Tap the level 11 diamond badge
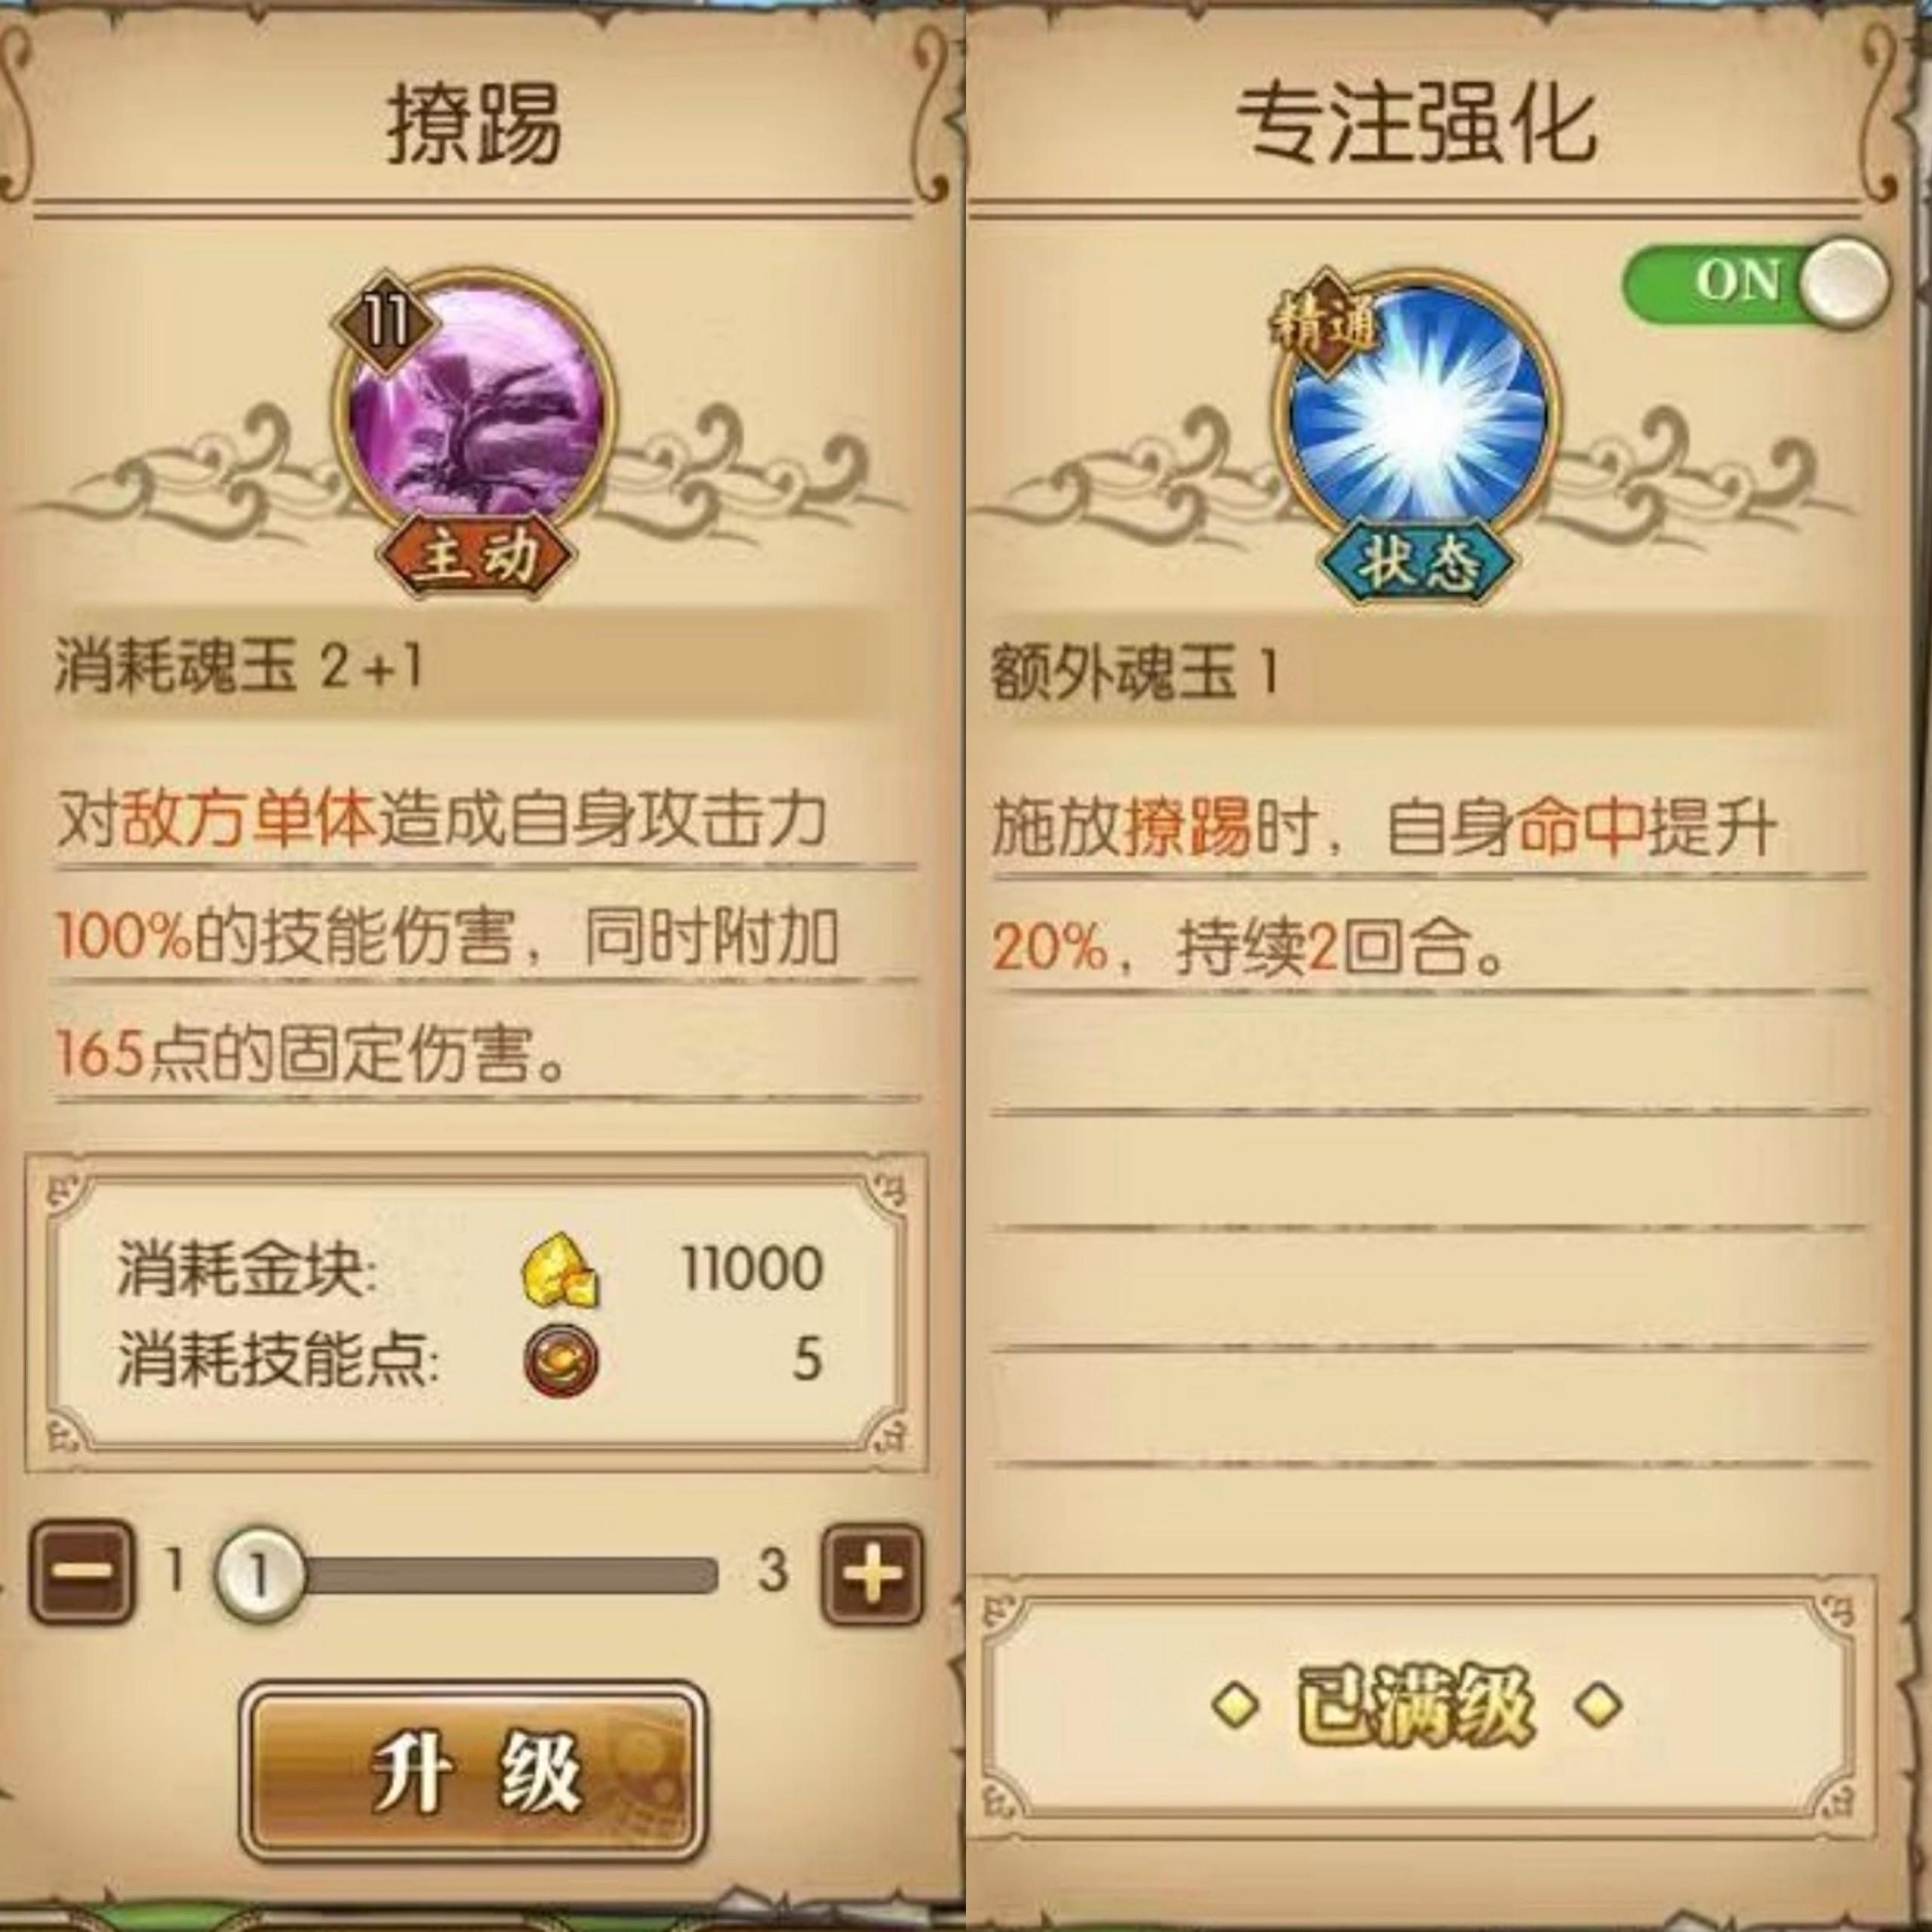This screenshot has width=1932, height=1932. [385, 322]
